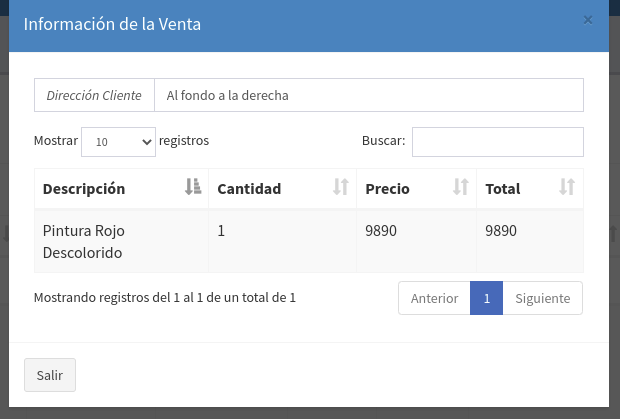The width and height of the screenshot is (620, 419).
Task: Click the sort icon in Descripción column
Action: pyautogui.click(x=193, y=187)
